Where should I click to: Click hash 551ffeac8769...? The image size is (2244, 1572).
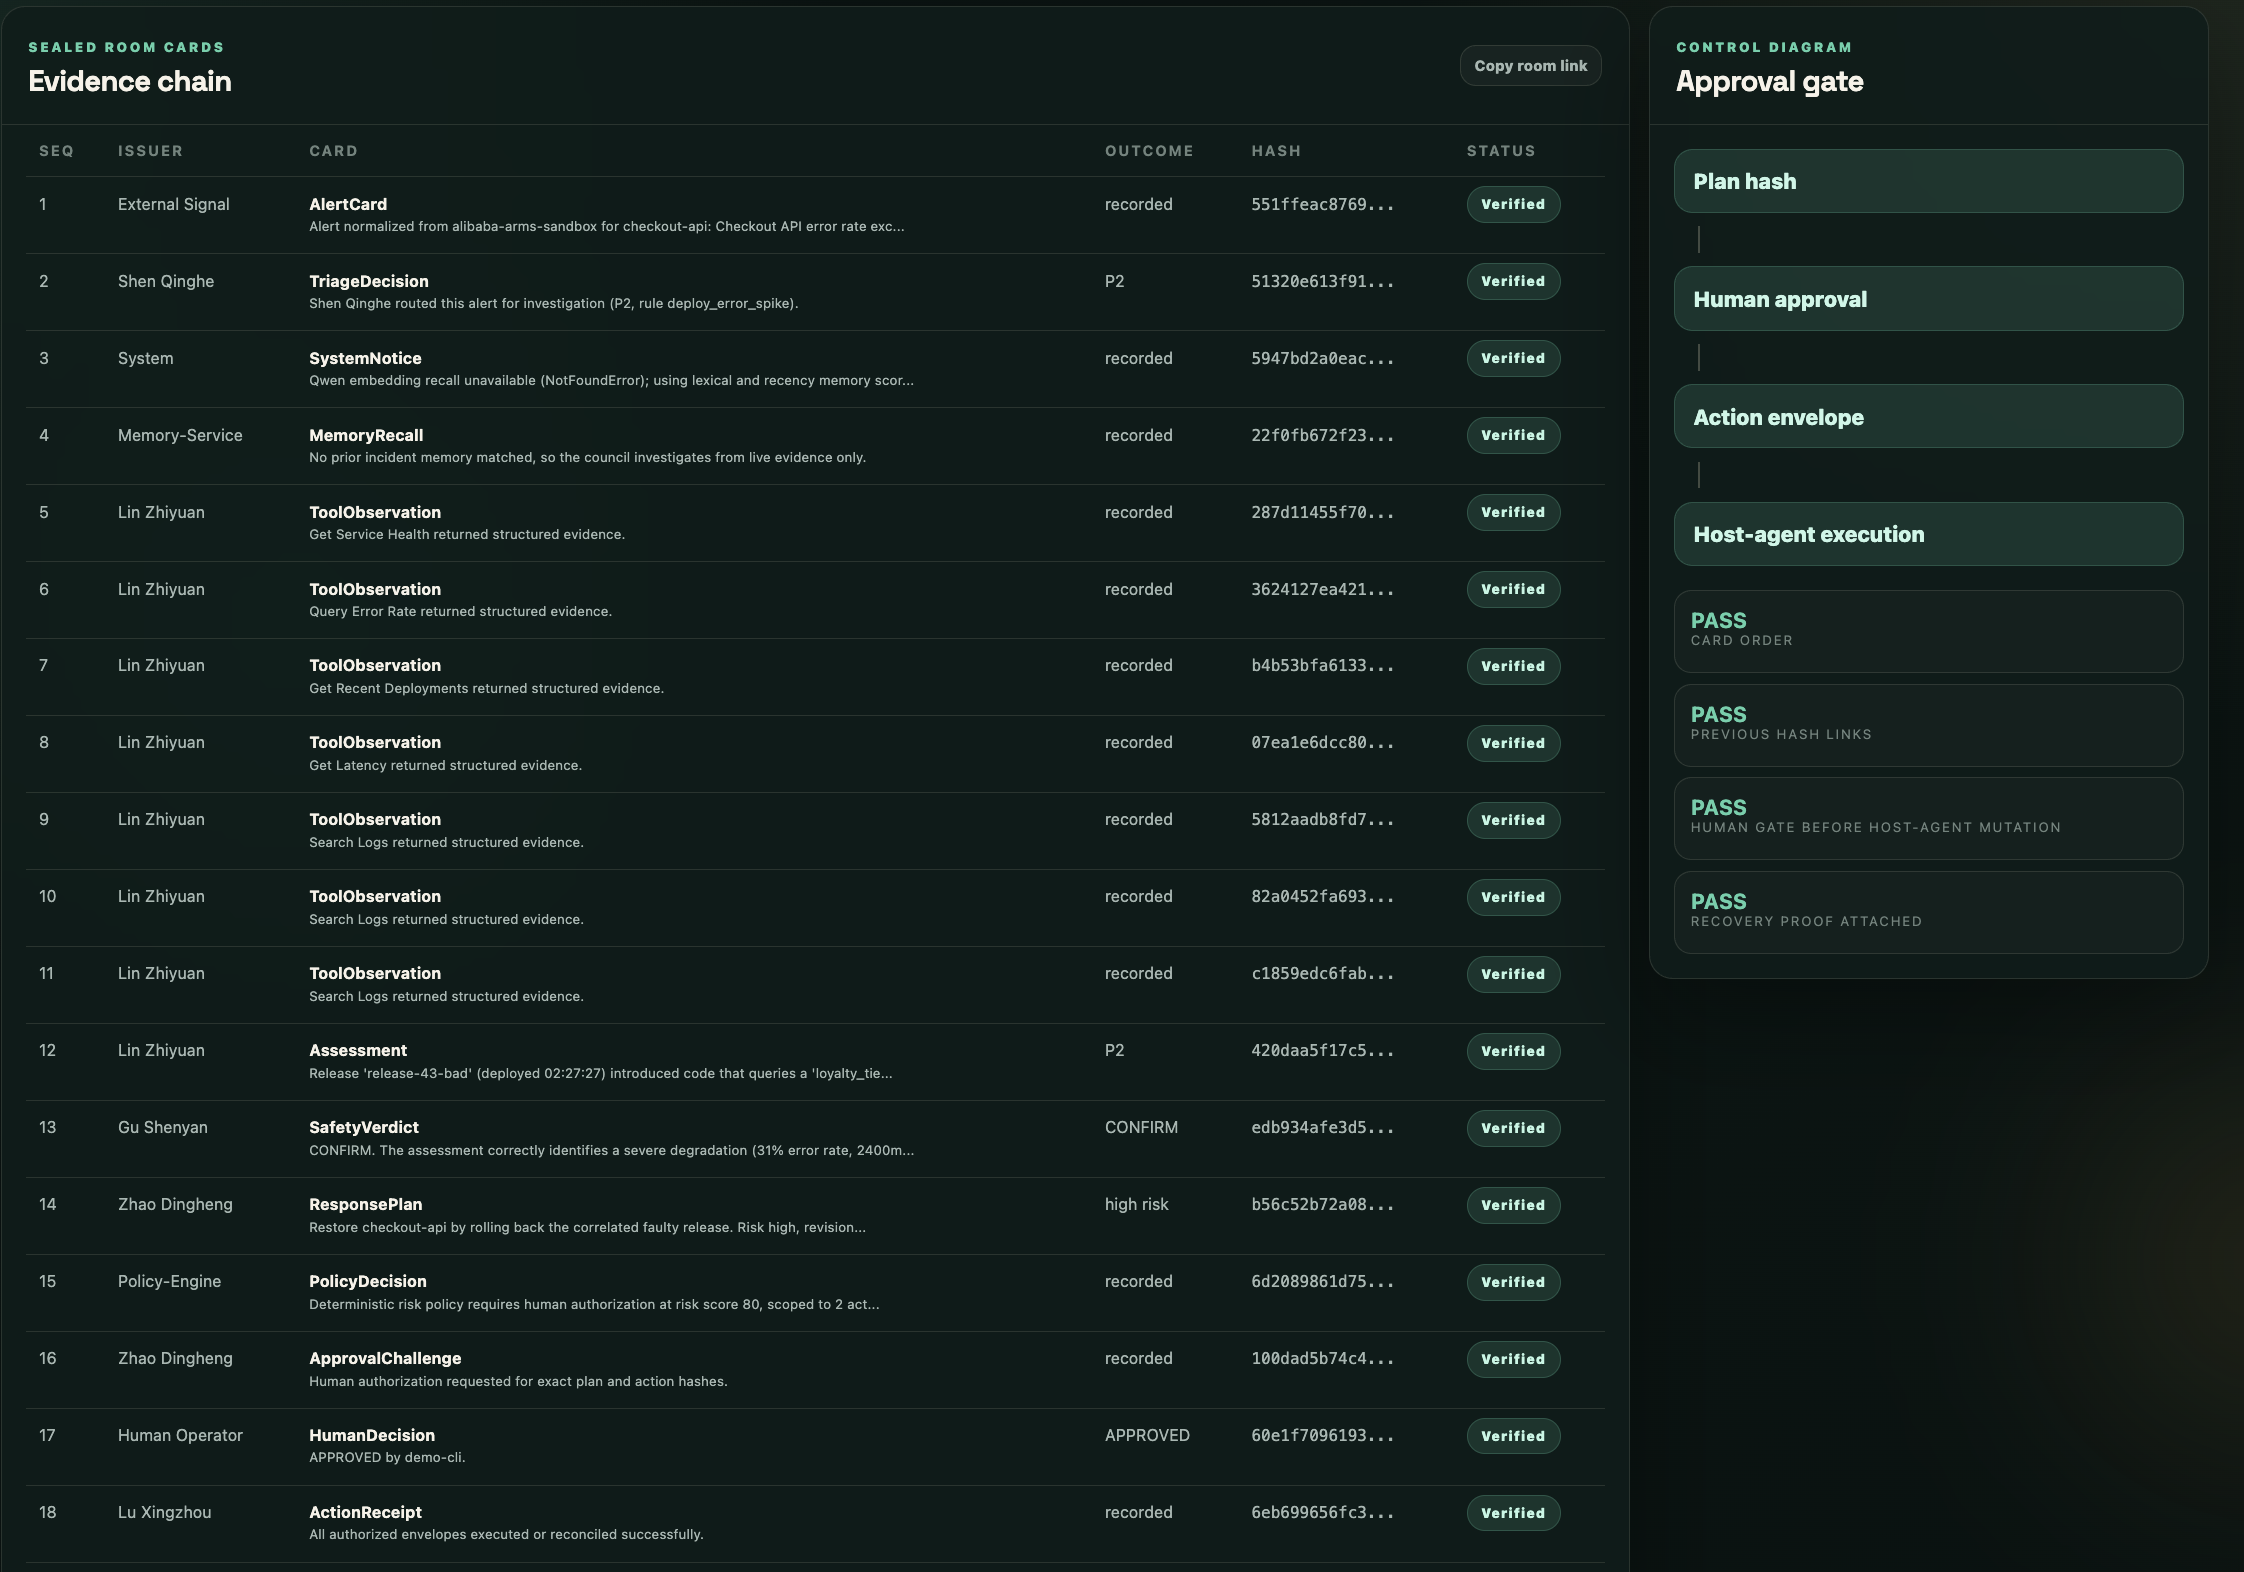1322,204
